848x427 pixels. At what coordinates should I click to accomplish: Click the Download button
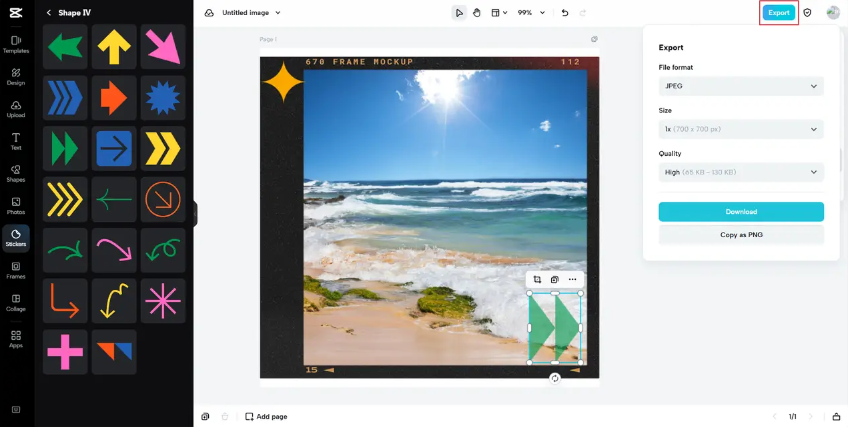741,212
